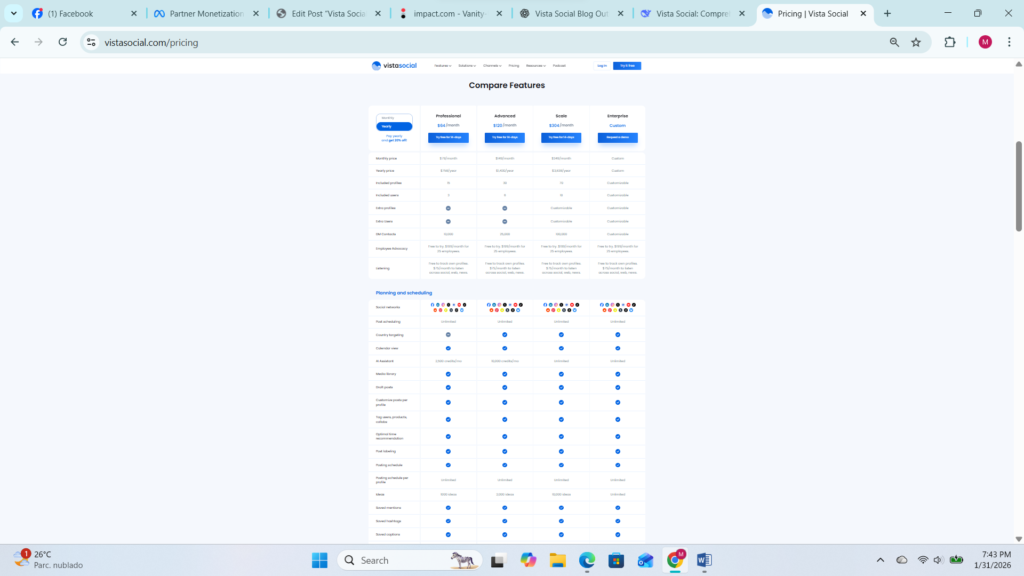Select Monthly billing toggle option
The width and height of the screenshot is (1024, 576).
(x=394, y=118)
